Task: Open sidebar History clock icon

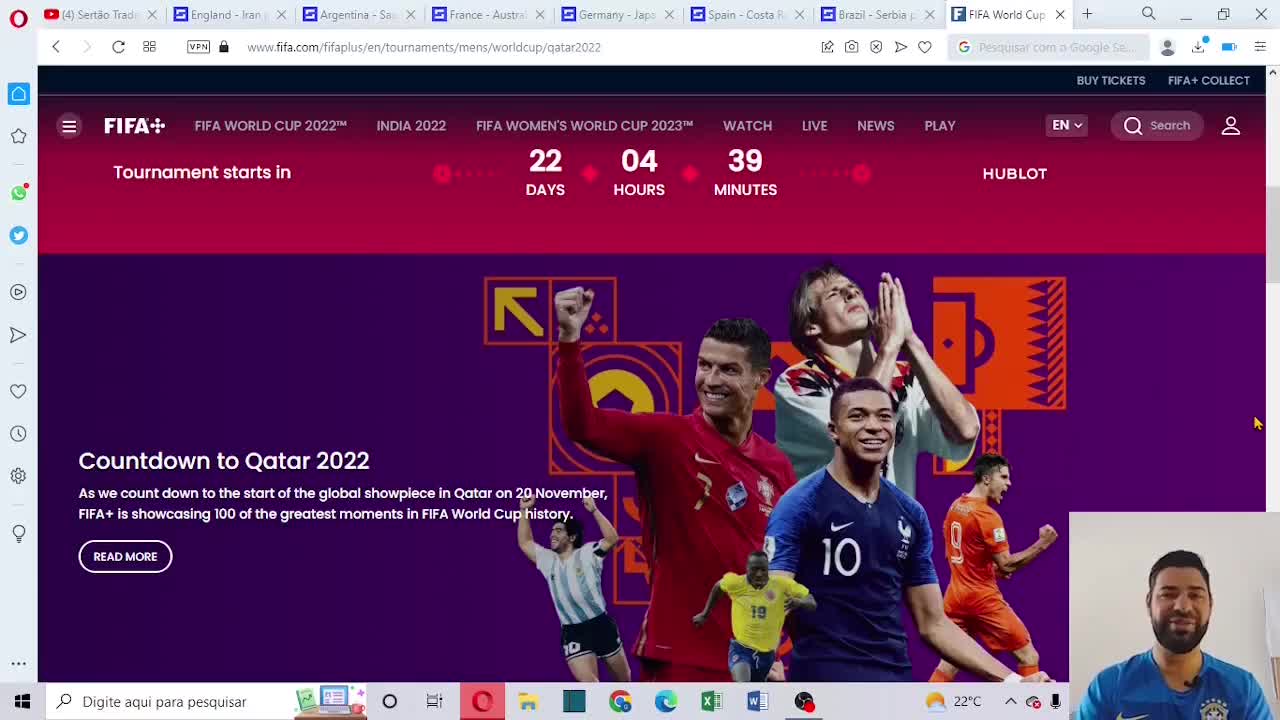Action: pyautogui.click(x=18, y=434)
